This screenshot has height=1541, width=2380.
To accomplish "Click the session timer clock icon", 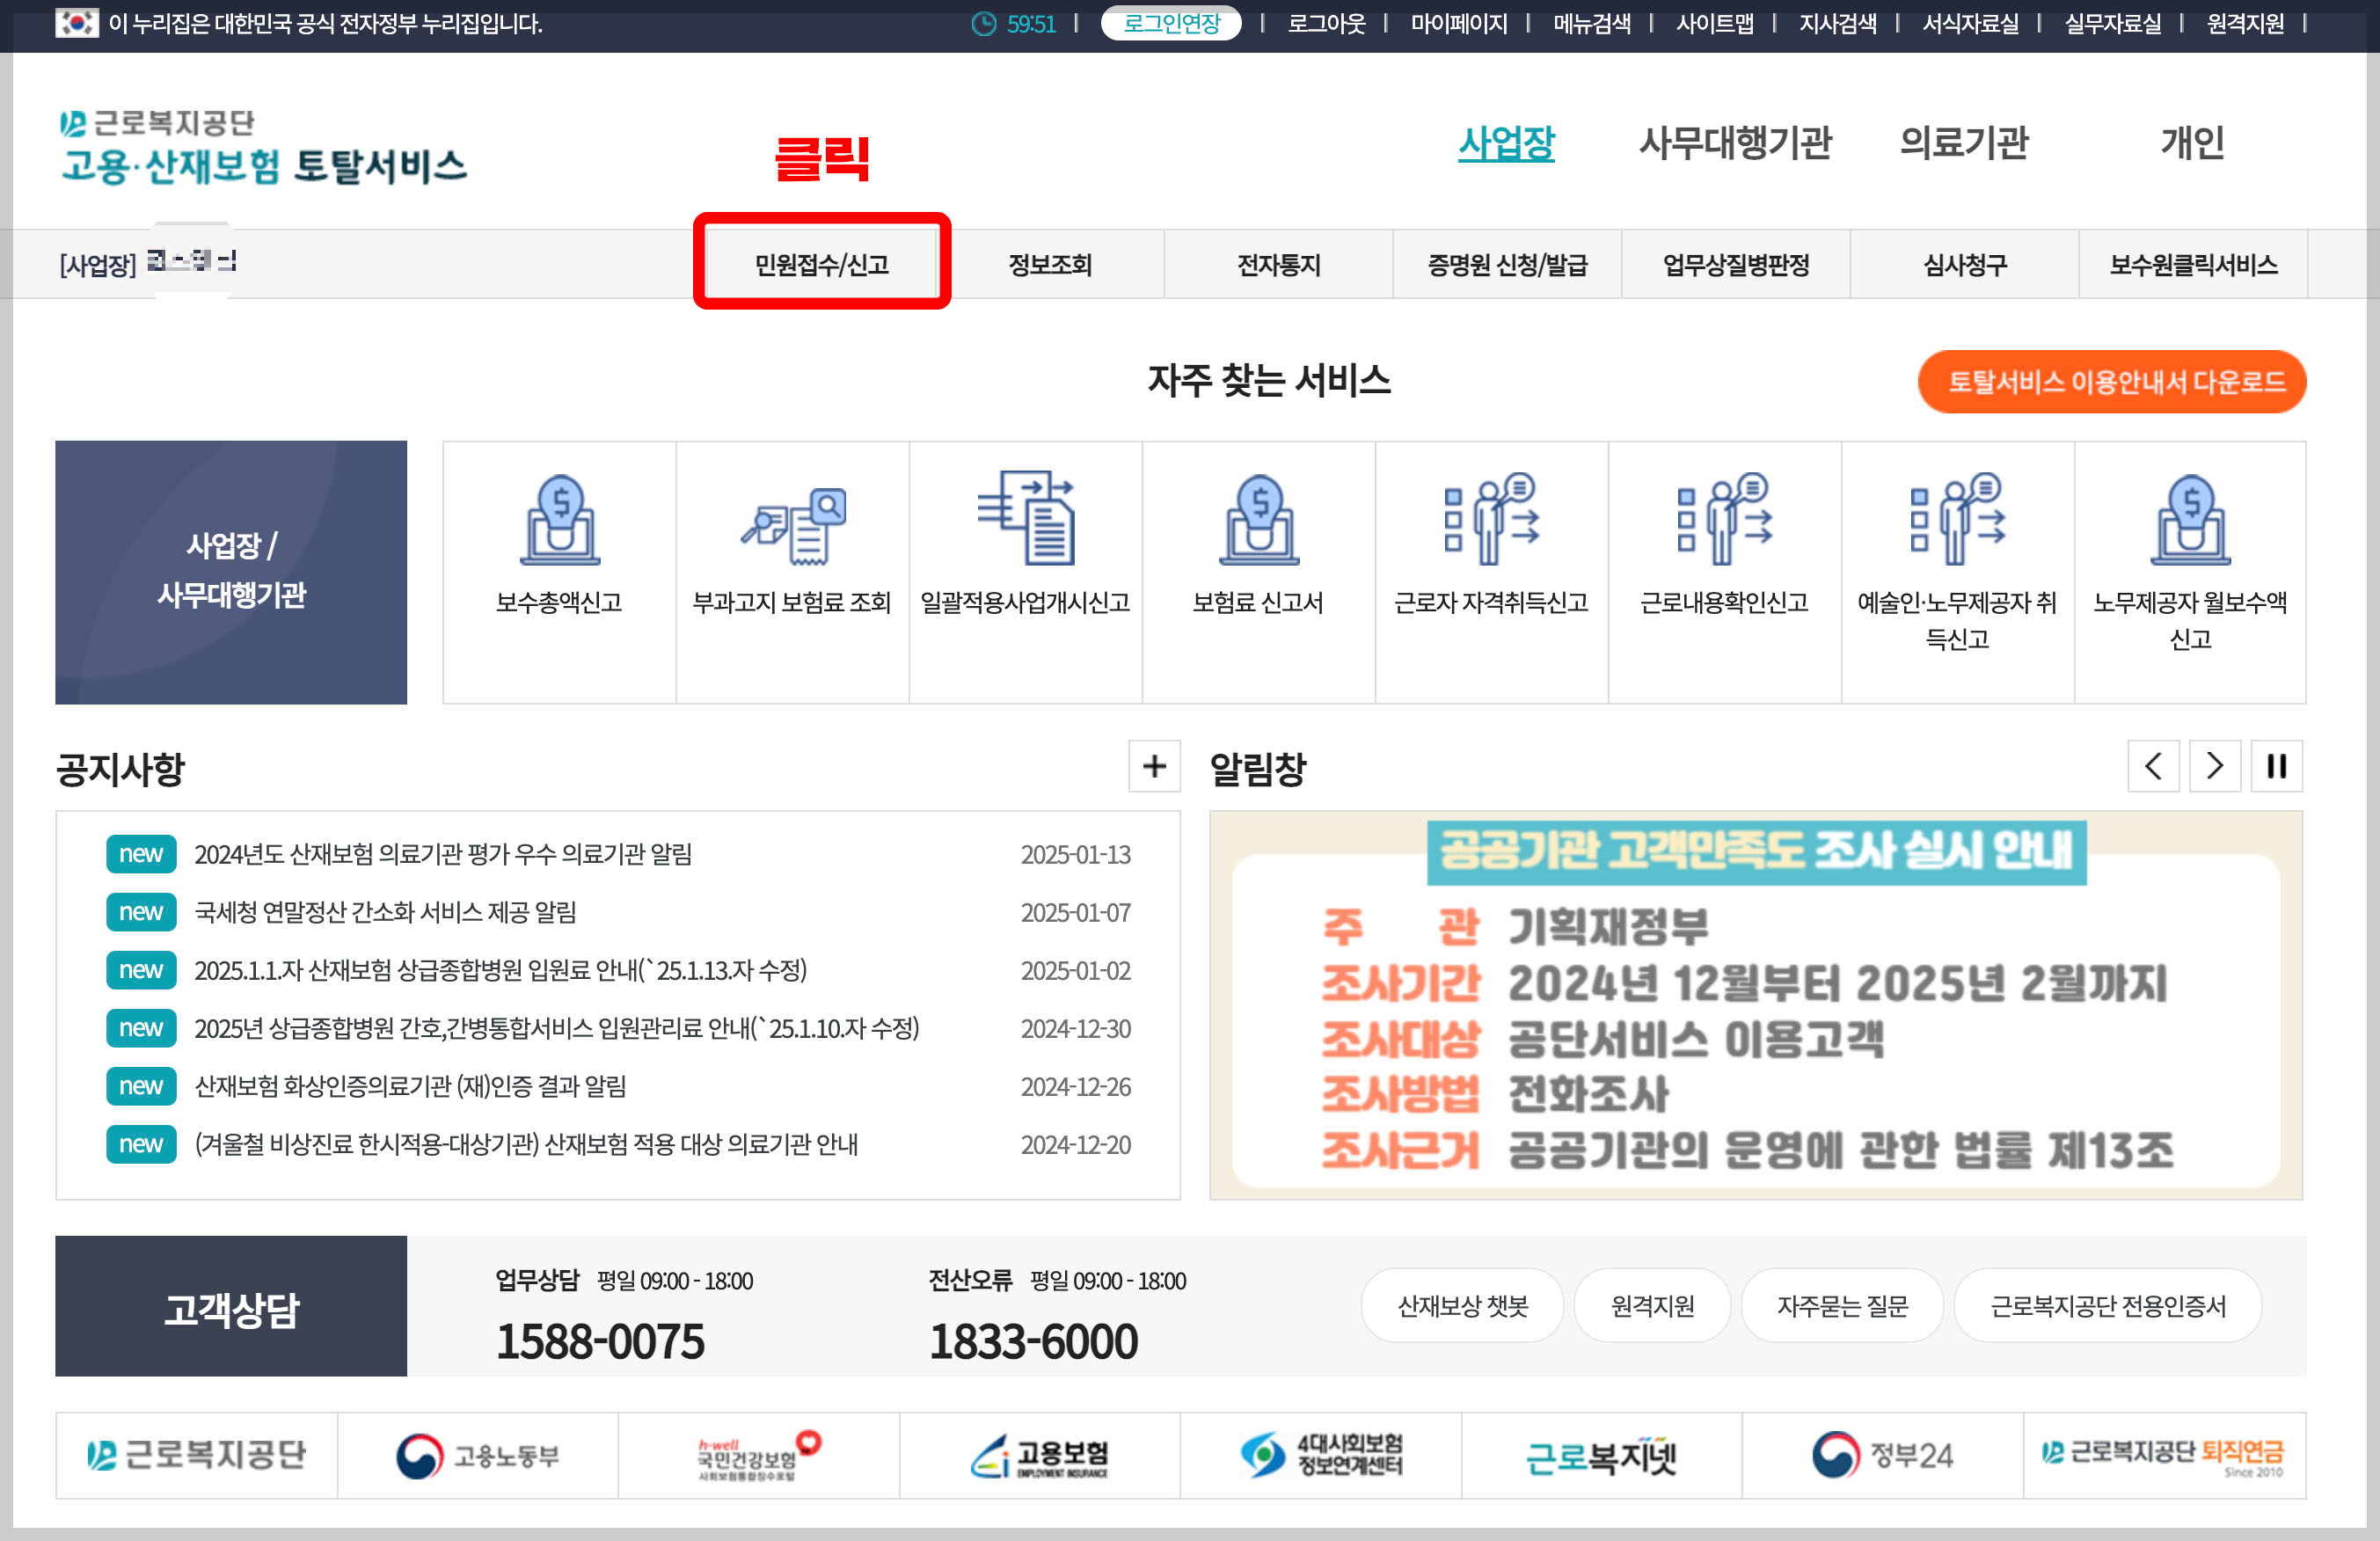I will tap(984, 23).
